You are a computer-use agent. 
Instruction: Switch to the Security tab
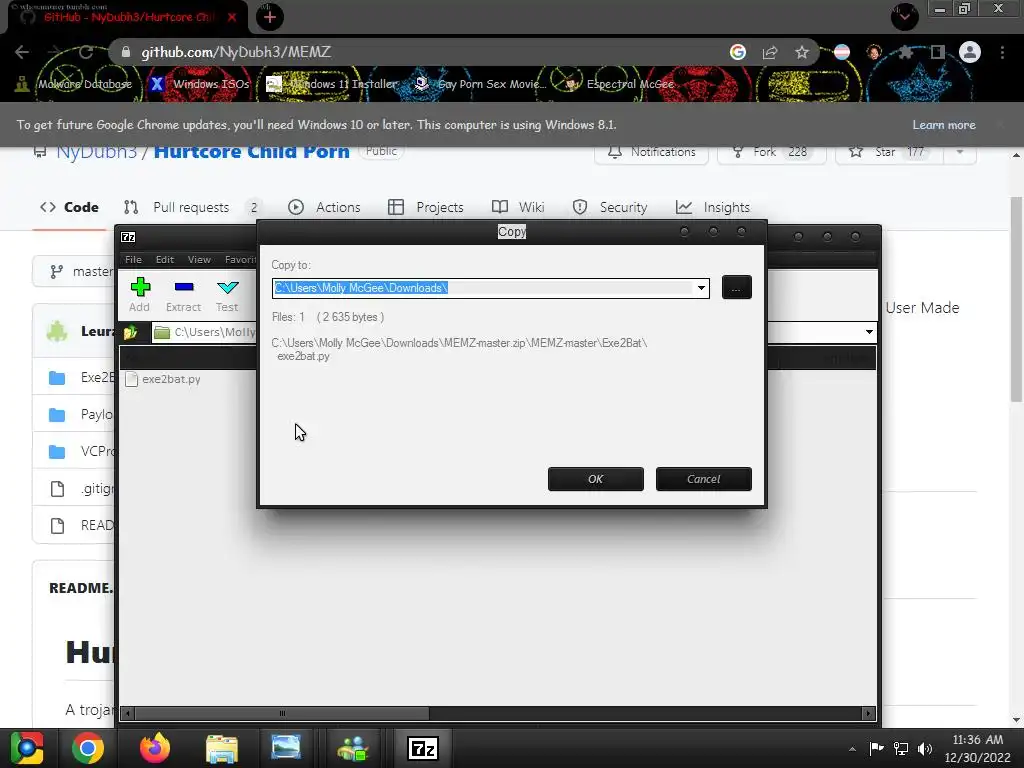(610, 207)
